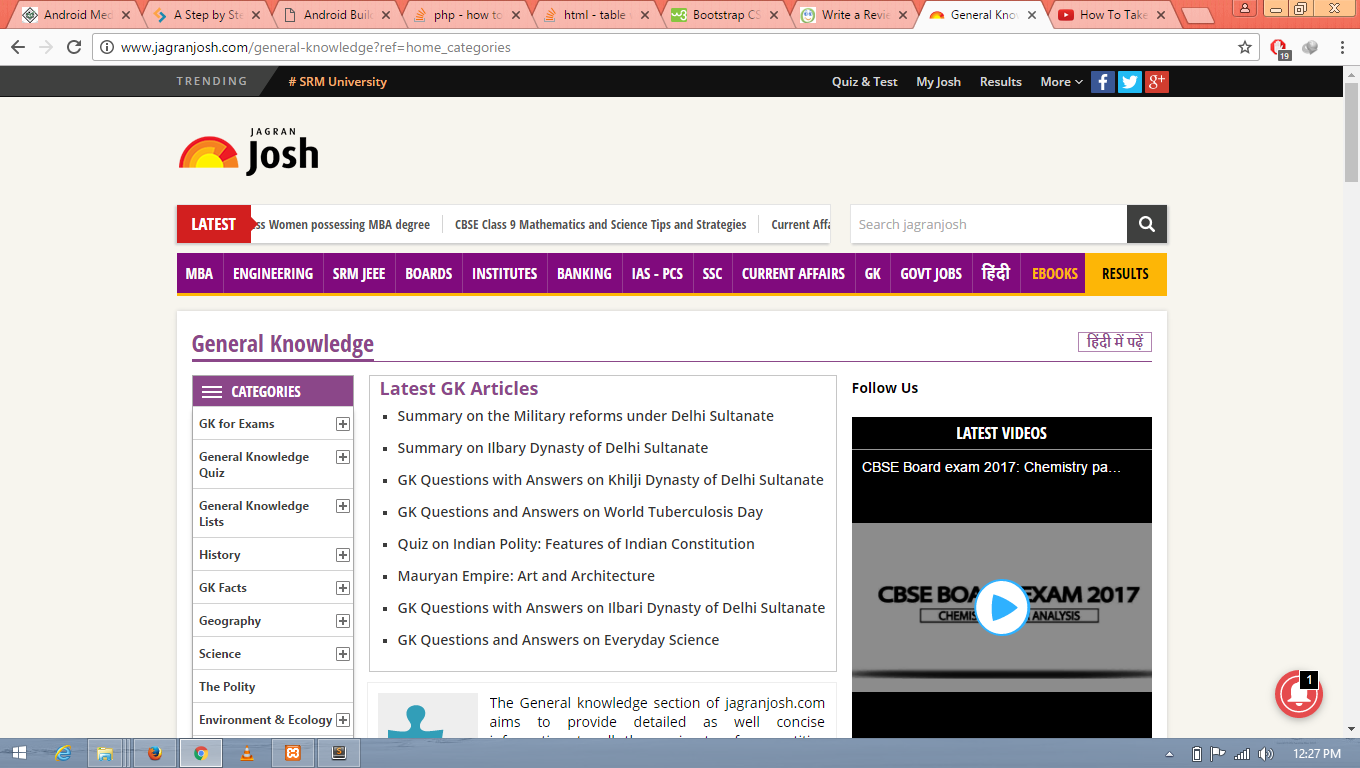Open VLC media player from taskbar

[x=247, y=753]
